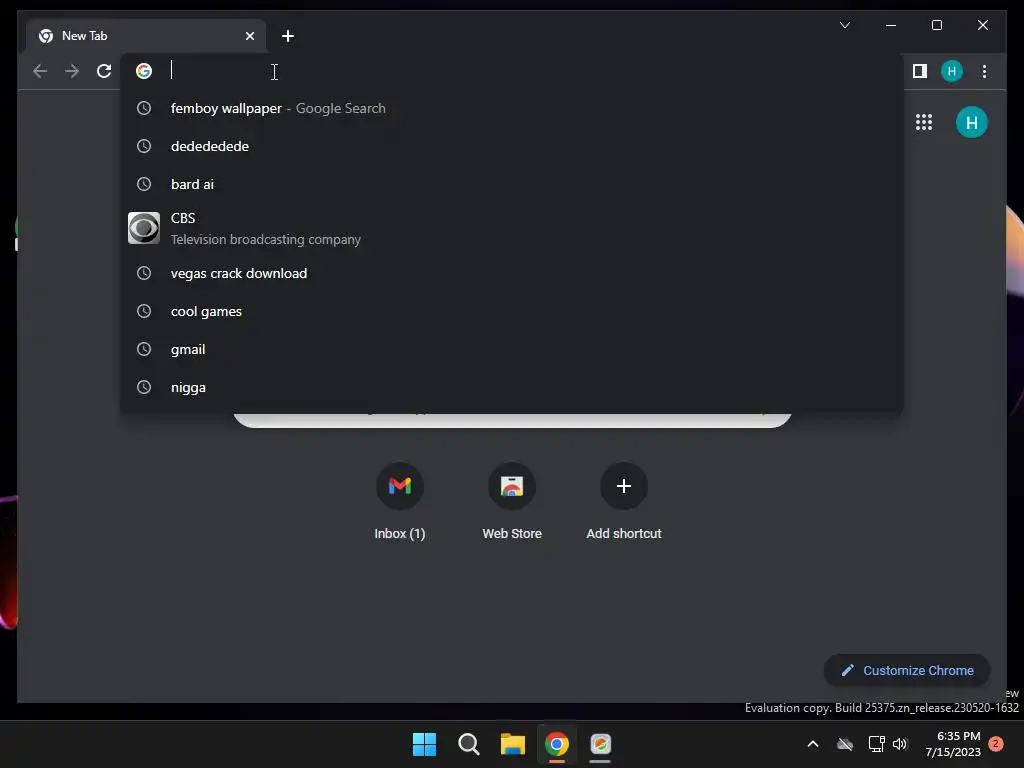Click the volume speaker tray icon

click(900, 744)
